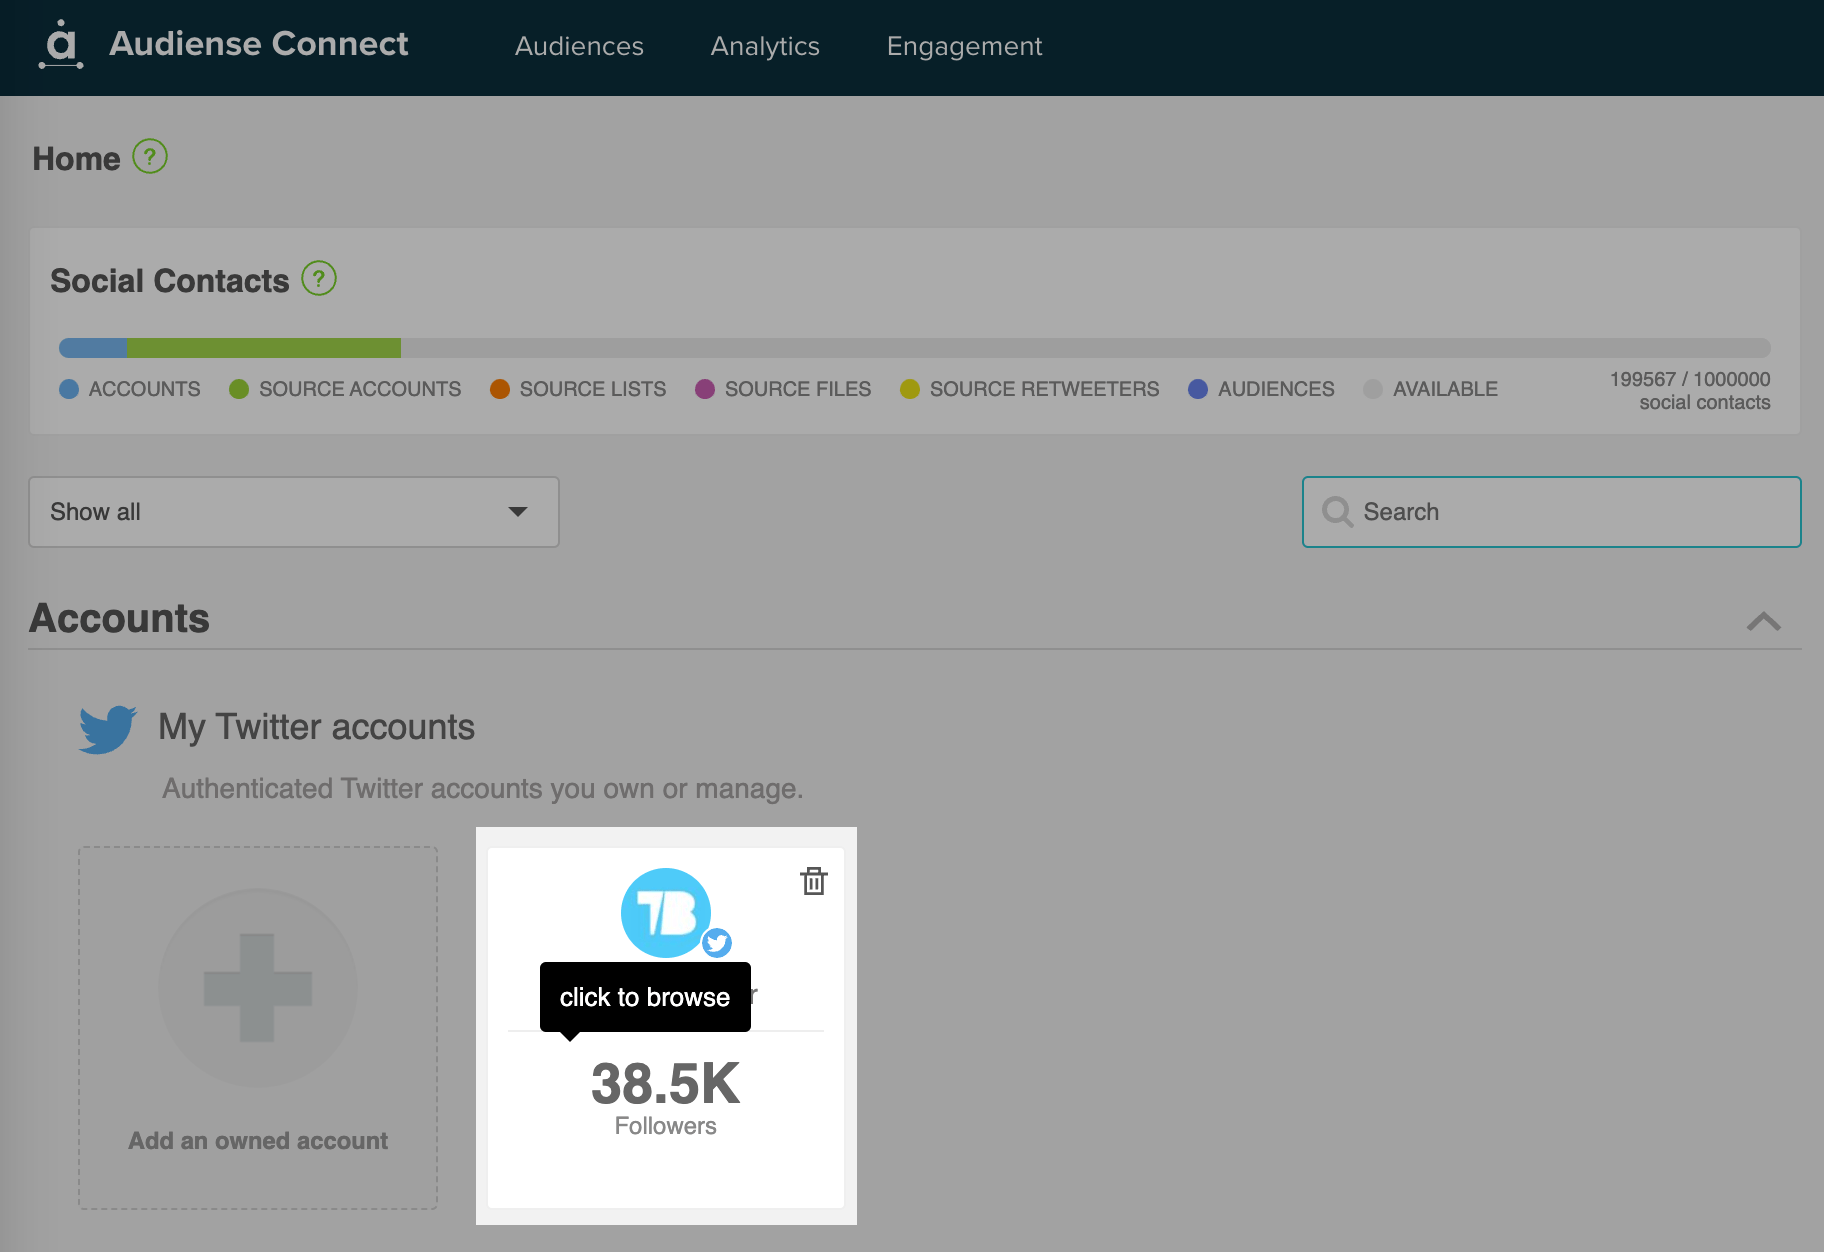Toggle the Accounts legend item

pos(130,389)
